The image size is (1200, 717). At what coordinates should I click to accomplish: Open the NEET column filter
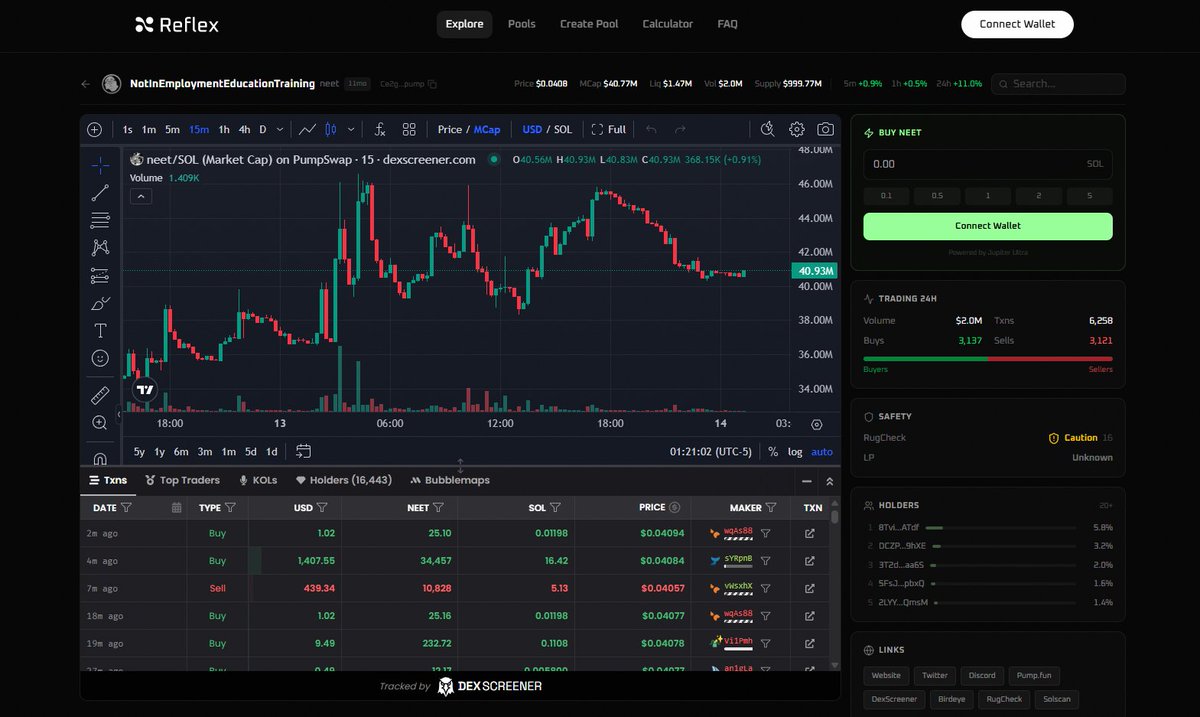[x=438, y=507]
